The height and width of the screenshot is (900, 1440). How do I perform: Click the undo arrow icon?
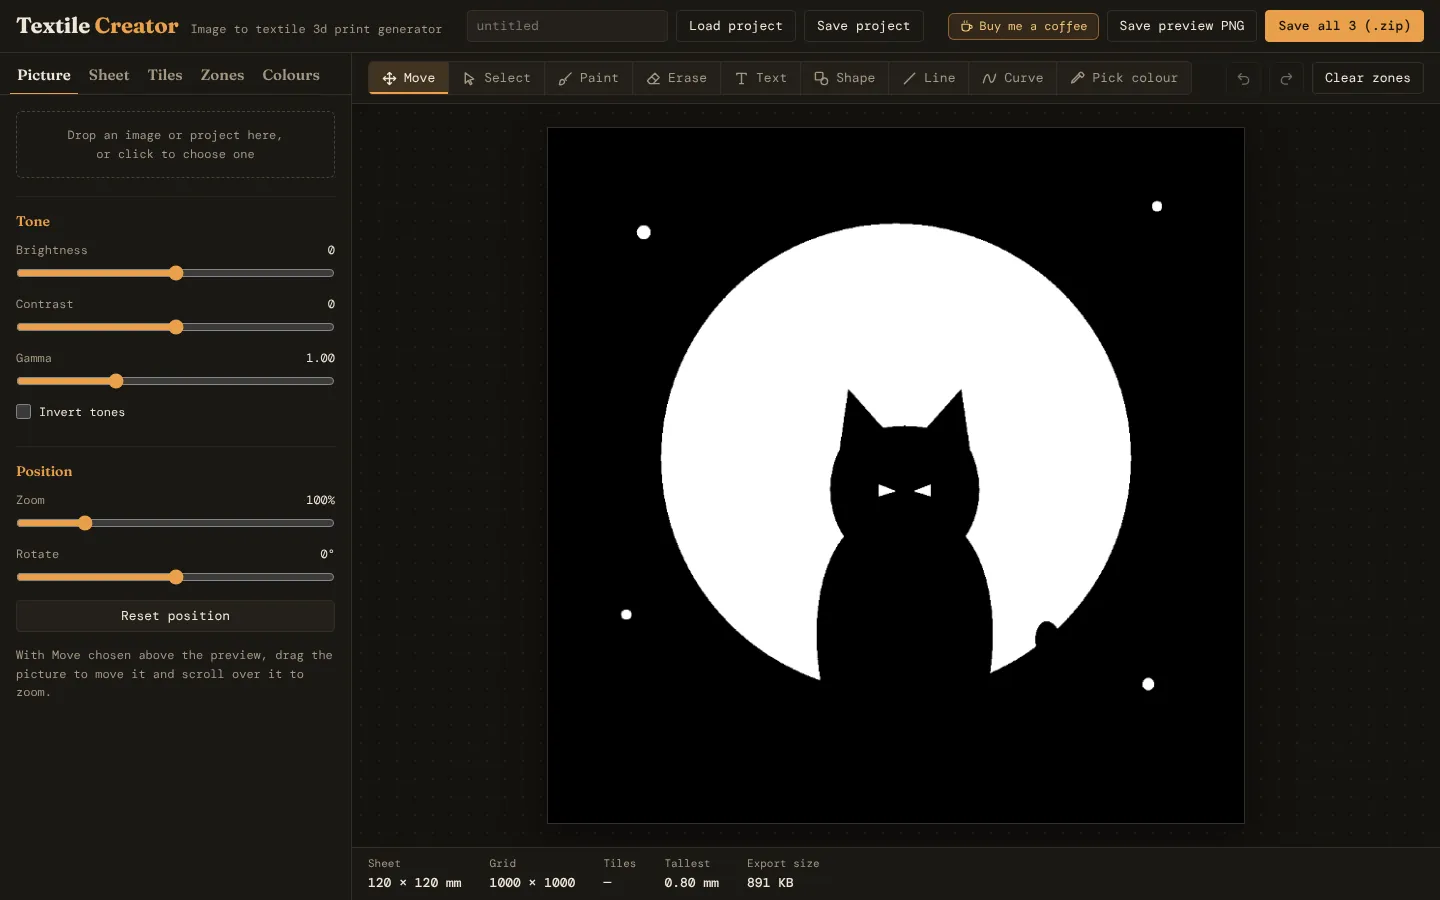point(1243,78)
